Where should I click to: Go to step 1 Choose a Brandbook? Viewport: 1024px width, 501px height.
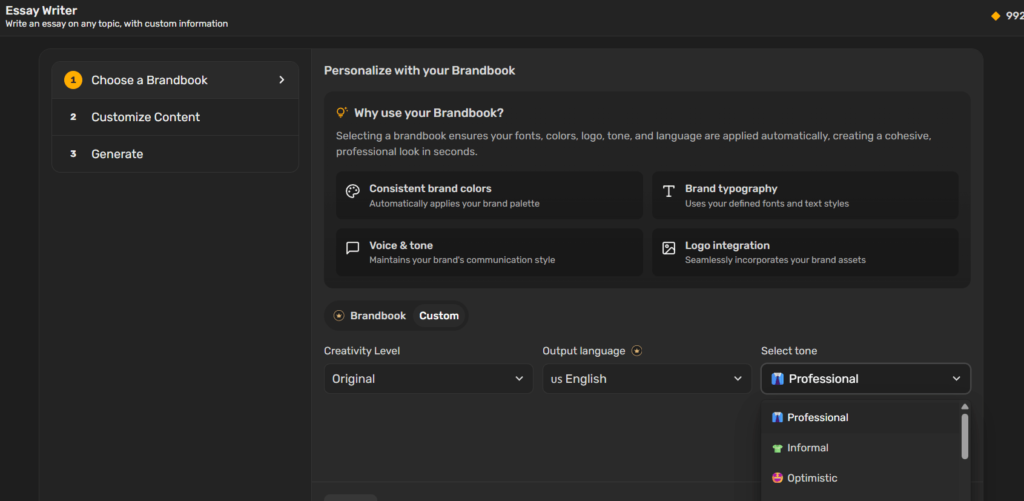[175, 80]
